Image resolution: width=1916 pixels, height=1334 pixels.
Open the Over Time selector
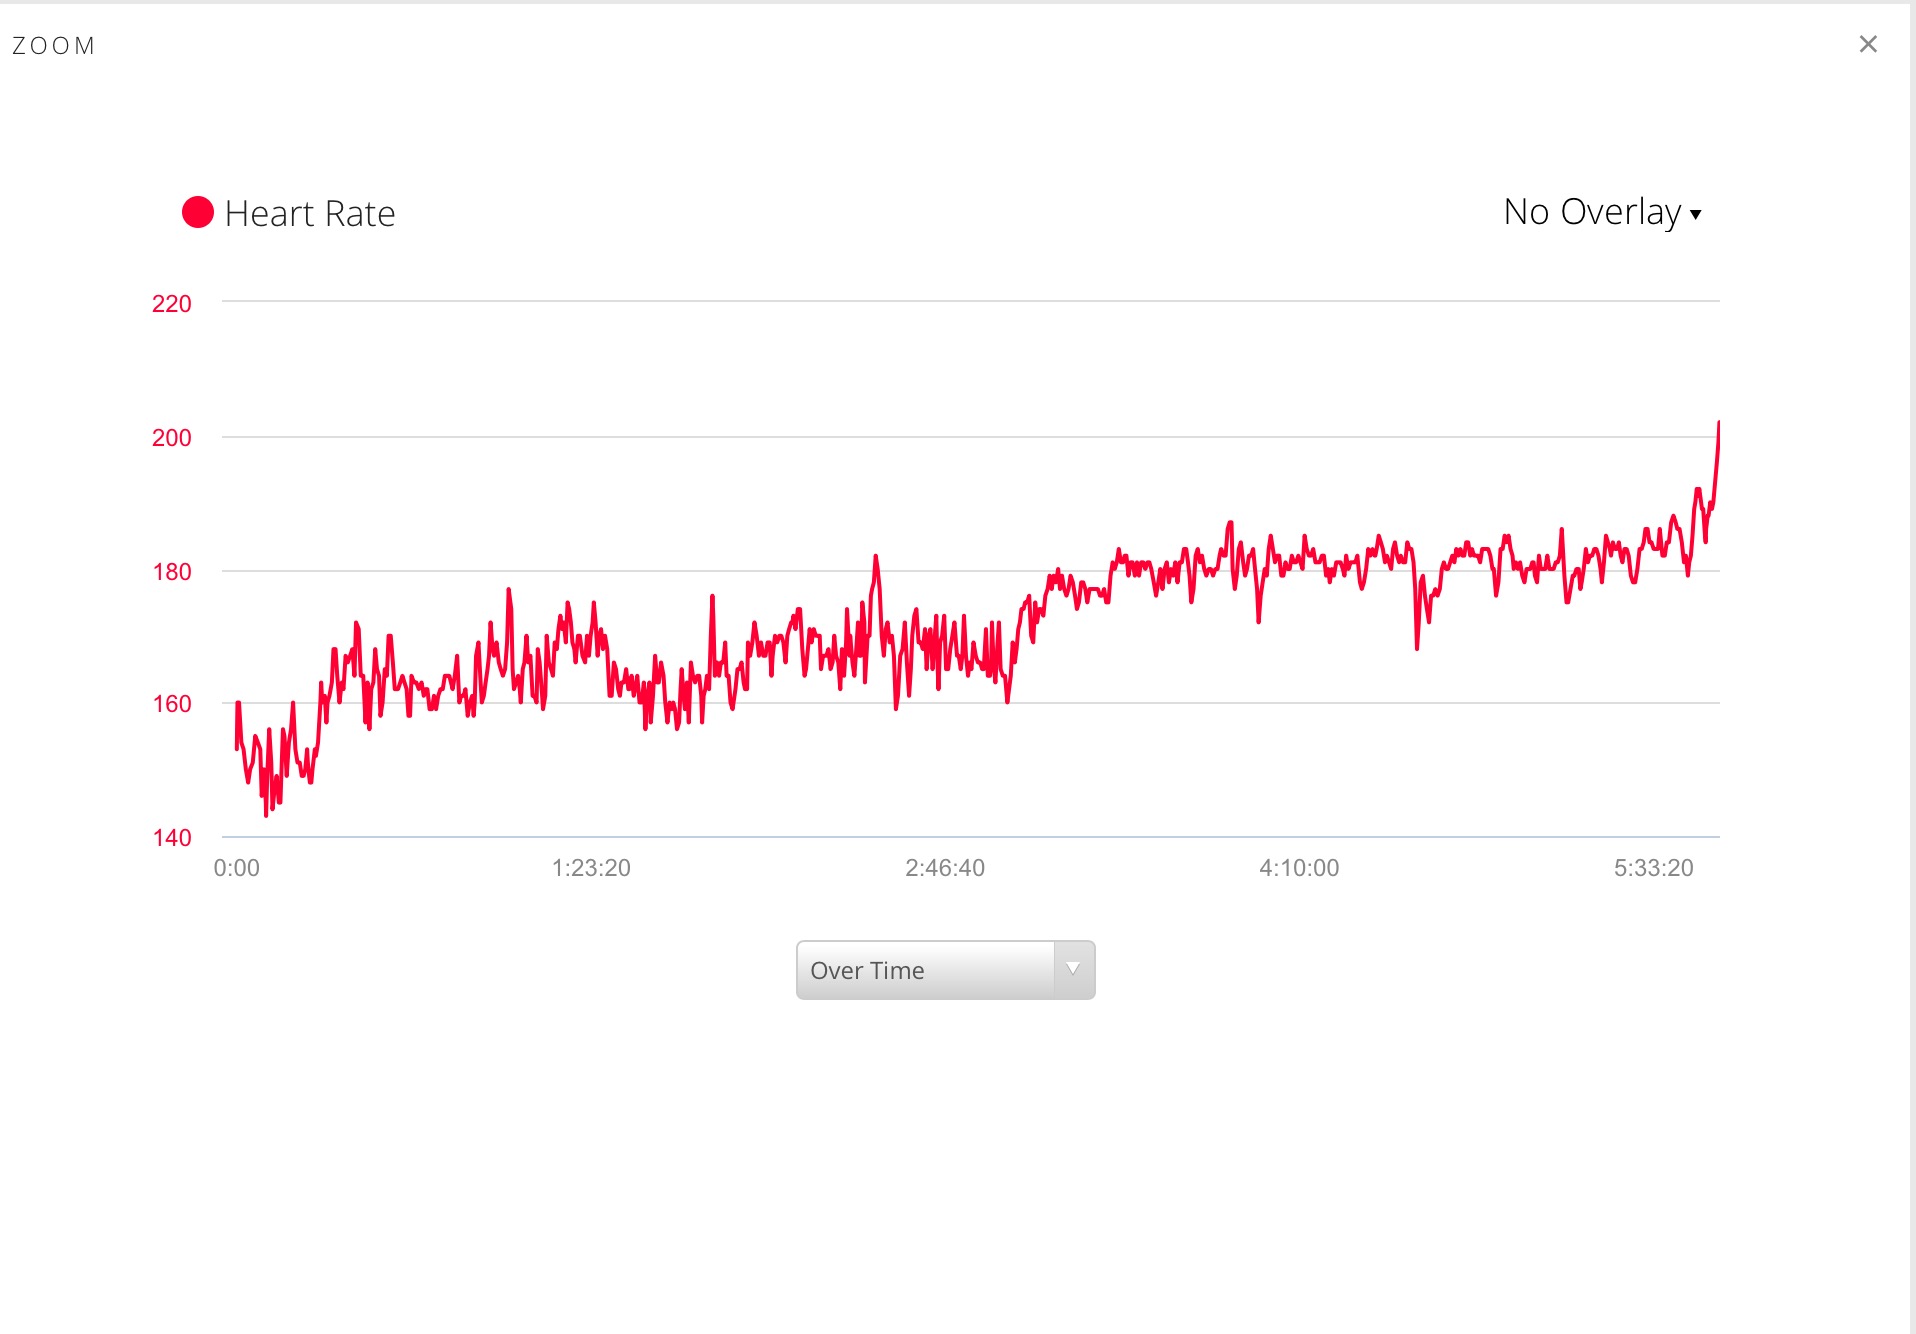tap(945, 969)
